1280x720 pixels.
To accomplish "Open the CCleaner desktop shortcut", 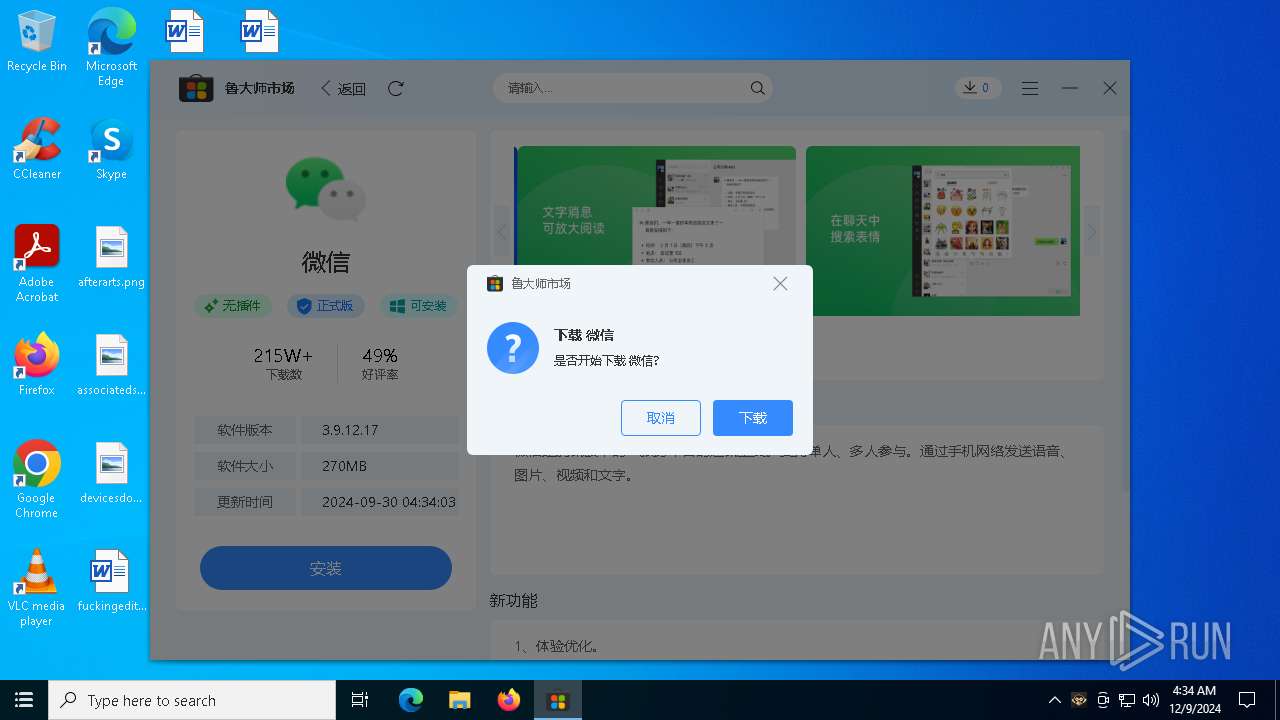I will 37,149.
